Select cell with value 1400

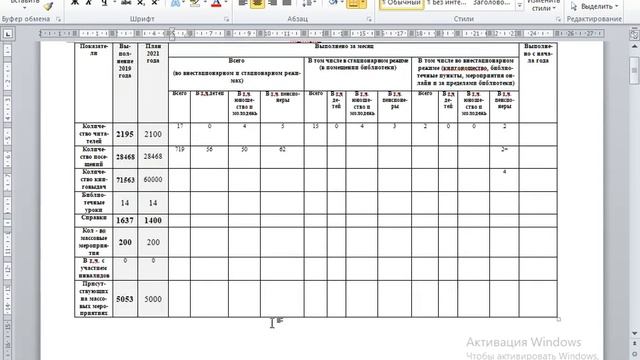[x=153, y=220]
